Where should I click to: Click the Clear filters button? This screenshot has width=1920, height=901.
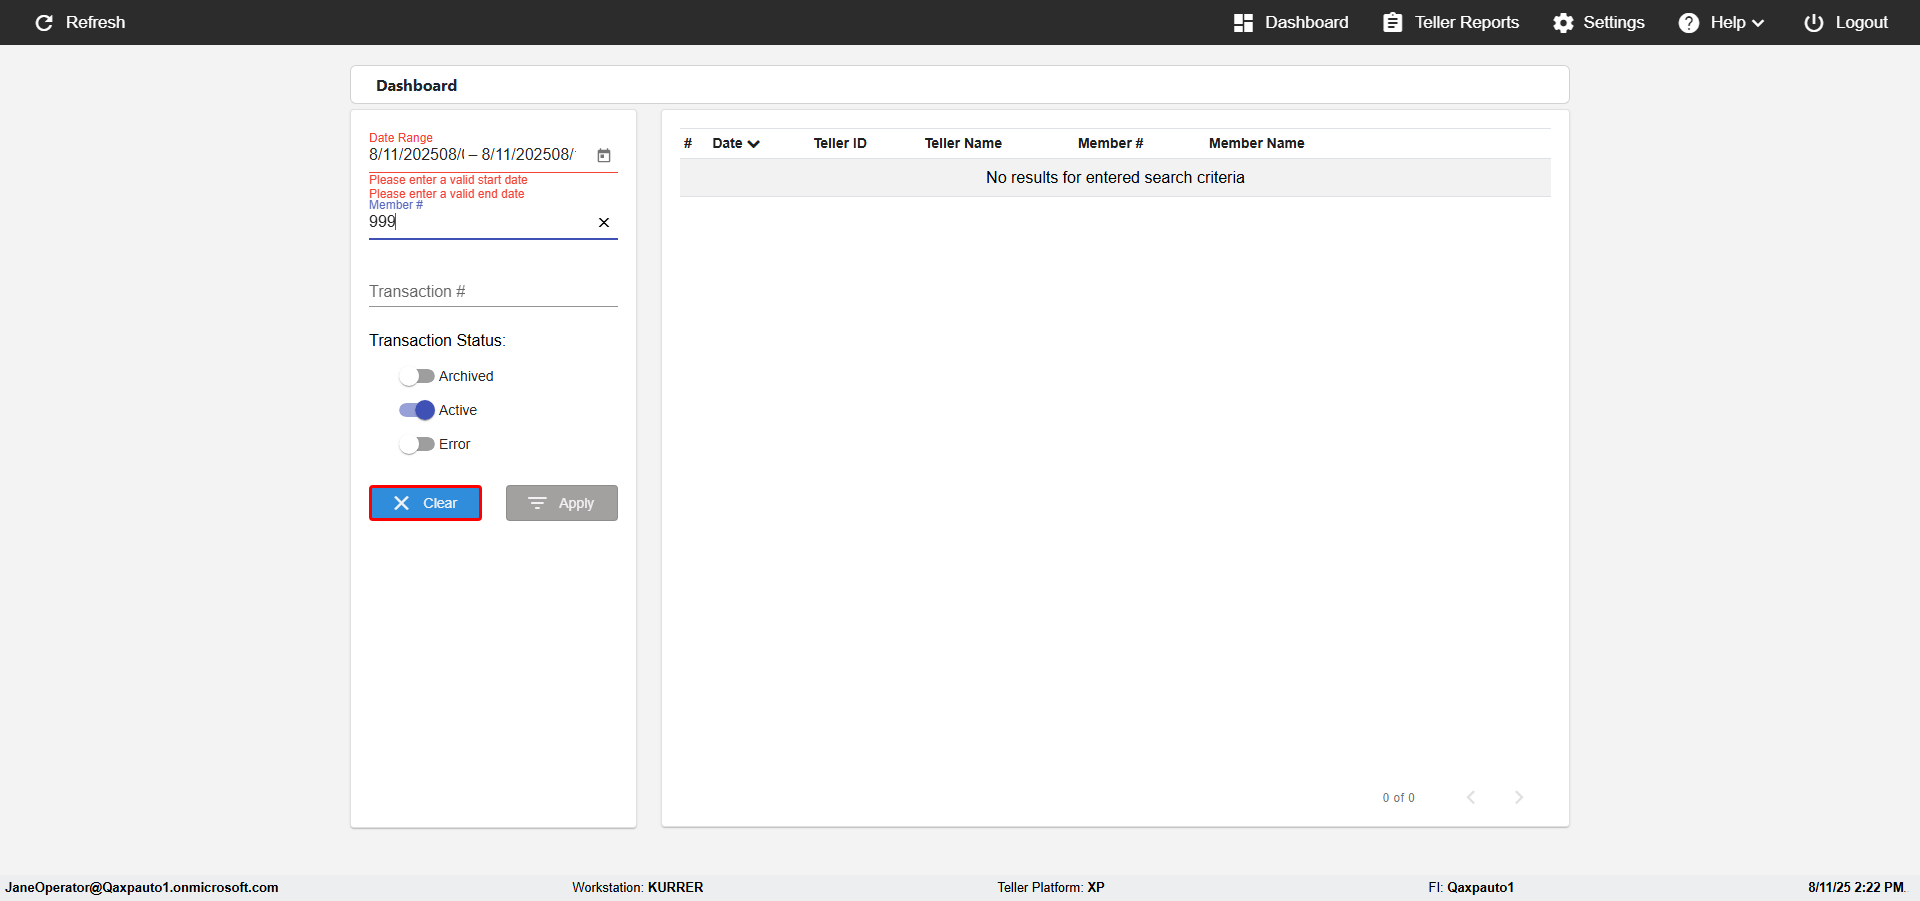pos(425,503)
